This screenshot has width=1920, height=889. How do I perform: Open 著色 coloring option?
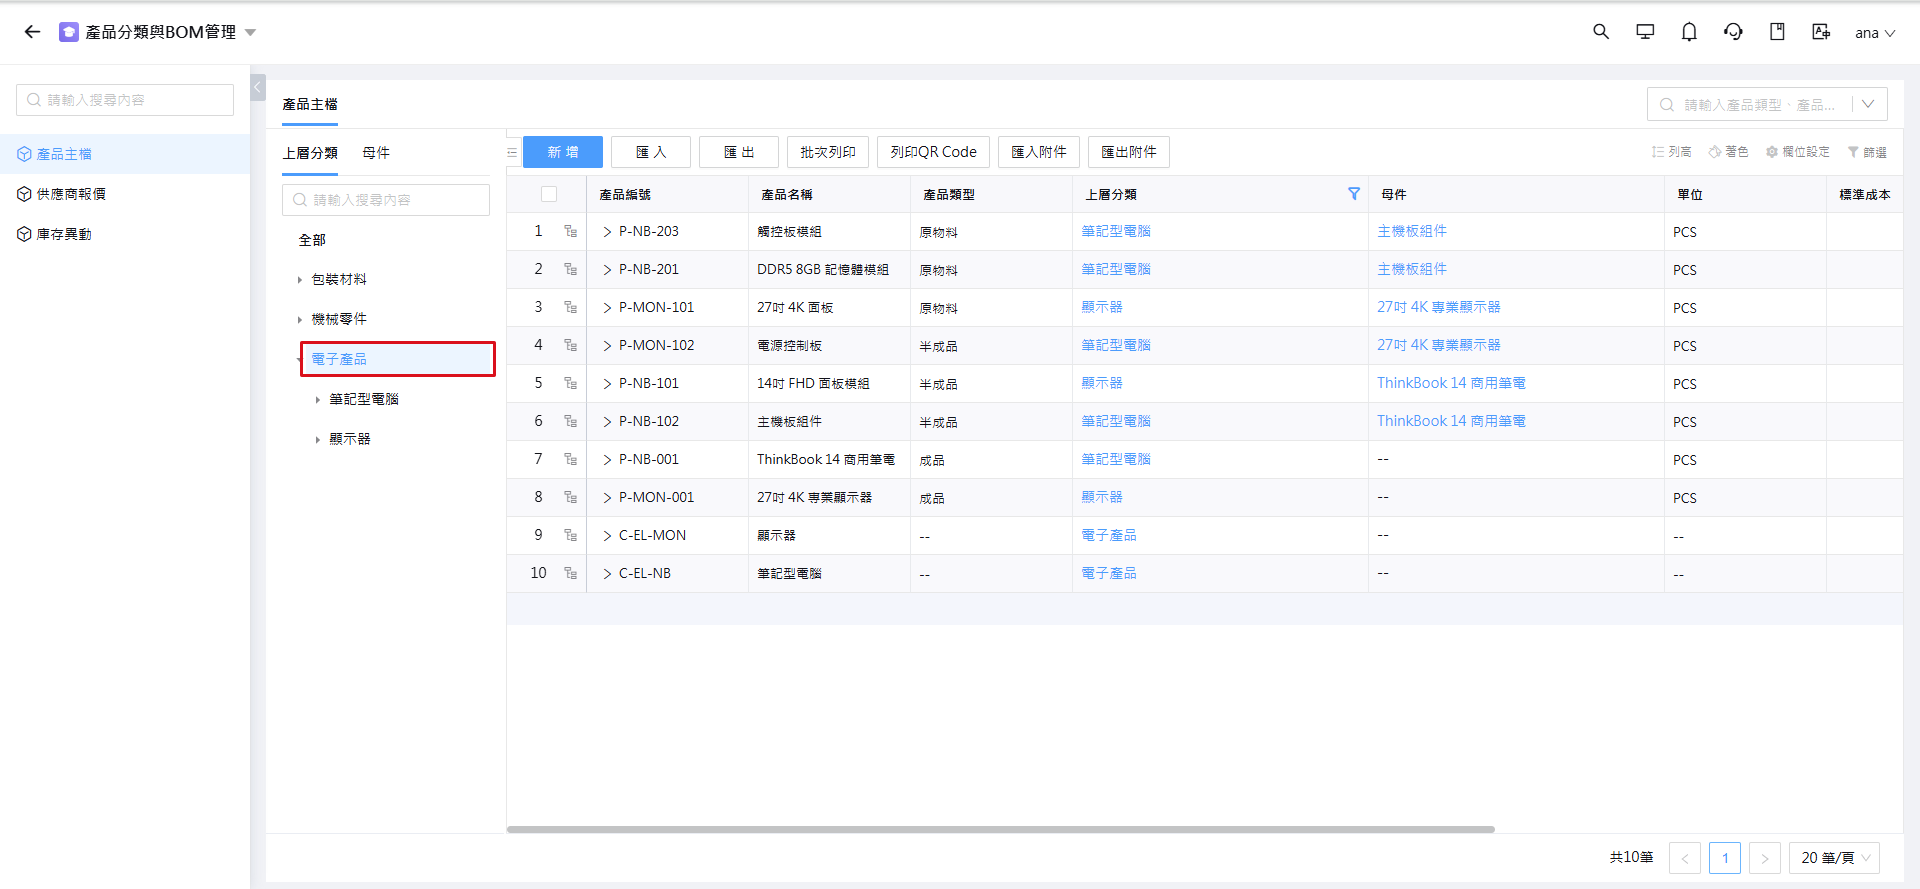[x=1728, y=152]
